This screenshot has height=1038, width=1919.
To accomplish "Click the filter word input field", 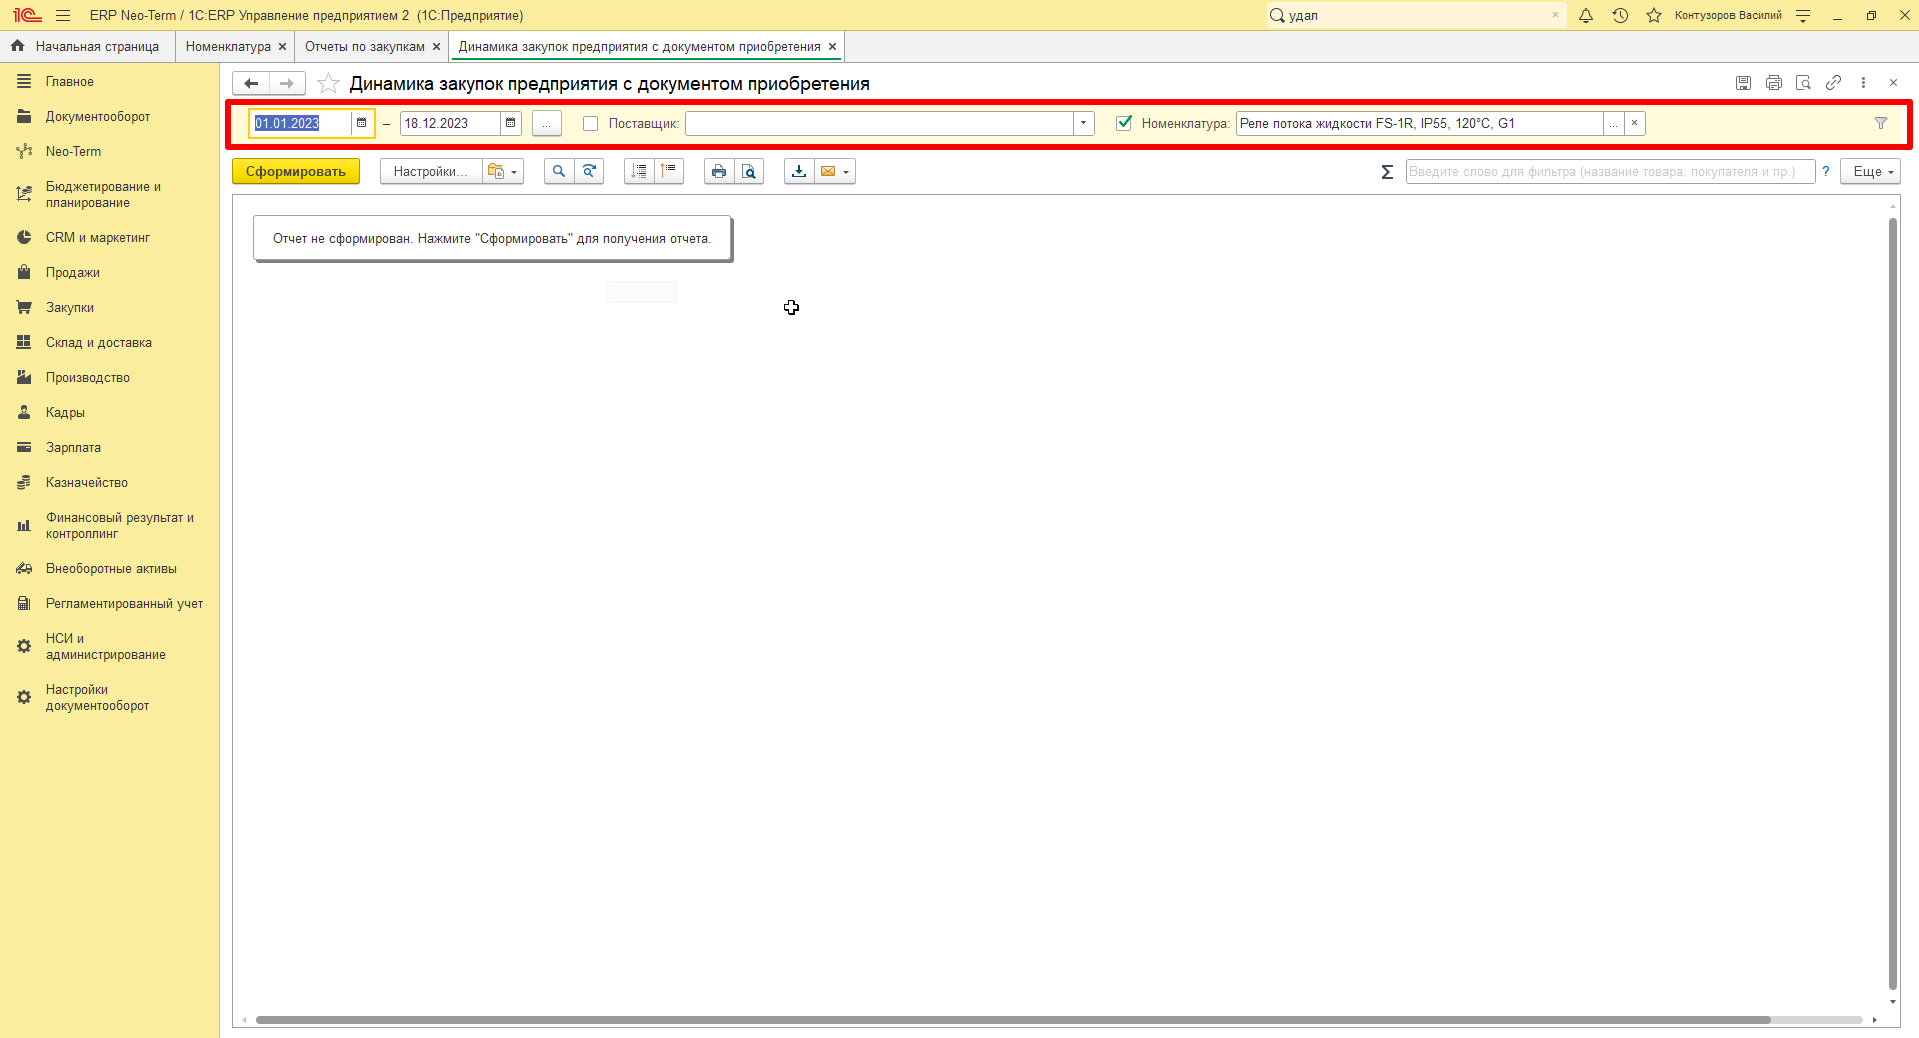I will 1610,171.
